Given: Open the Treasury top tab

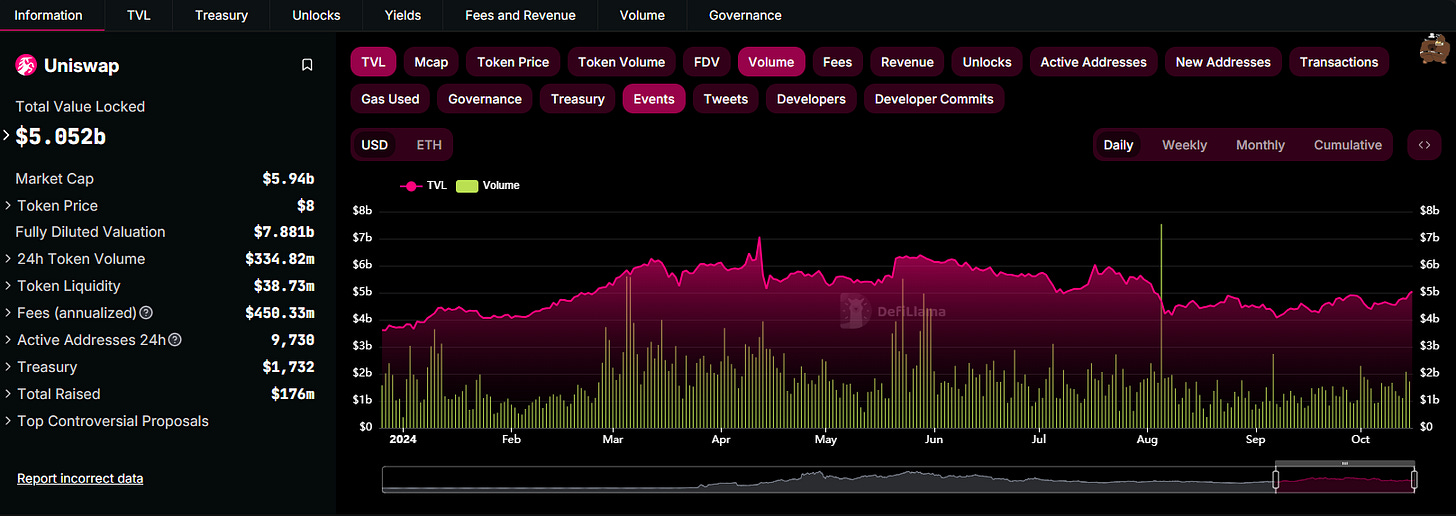Looking at the screenshot, I should point(222,15).
